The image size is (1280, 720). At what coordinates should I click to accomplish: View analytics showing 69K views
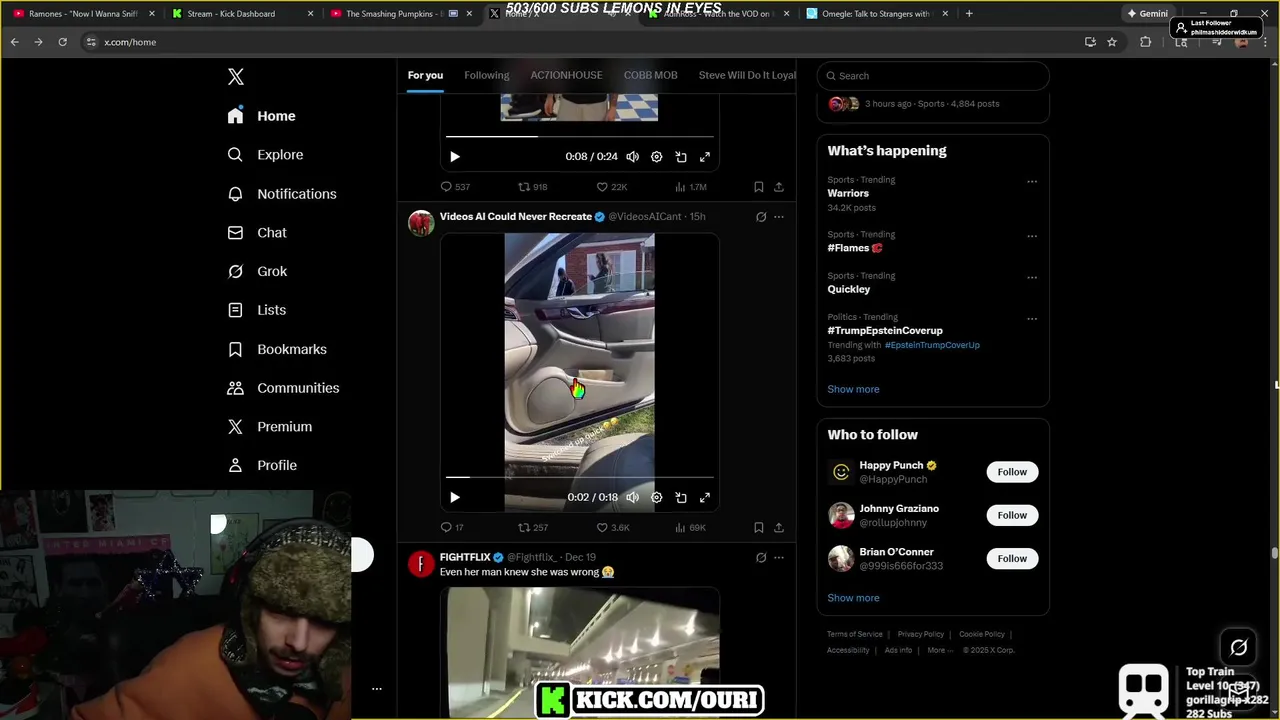691,527
